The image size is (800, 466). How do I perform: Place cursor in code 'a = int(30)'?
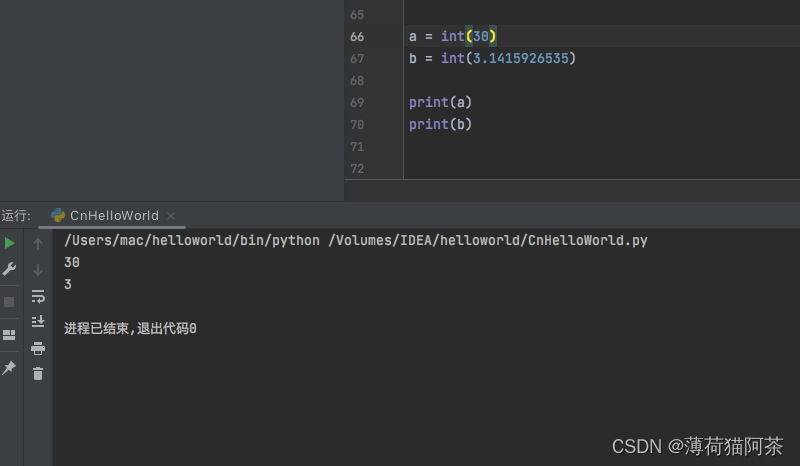click(453, 36)
